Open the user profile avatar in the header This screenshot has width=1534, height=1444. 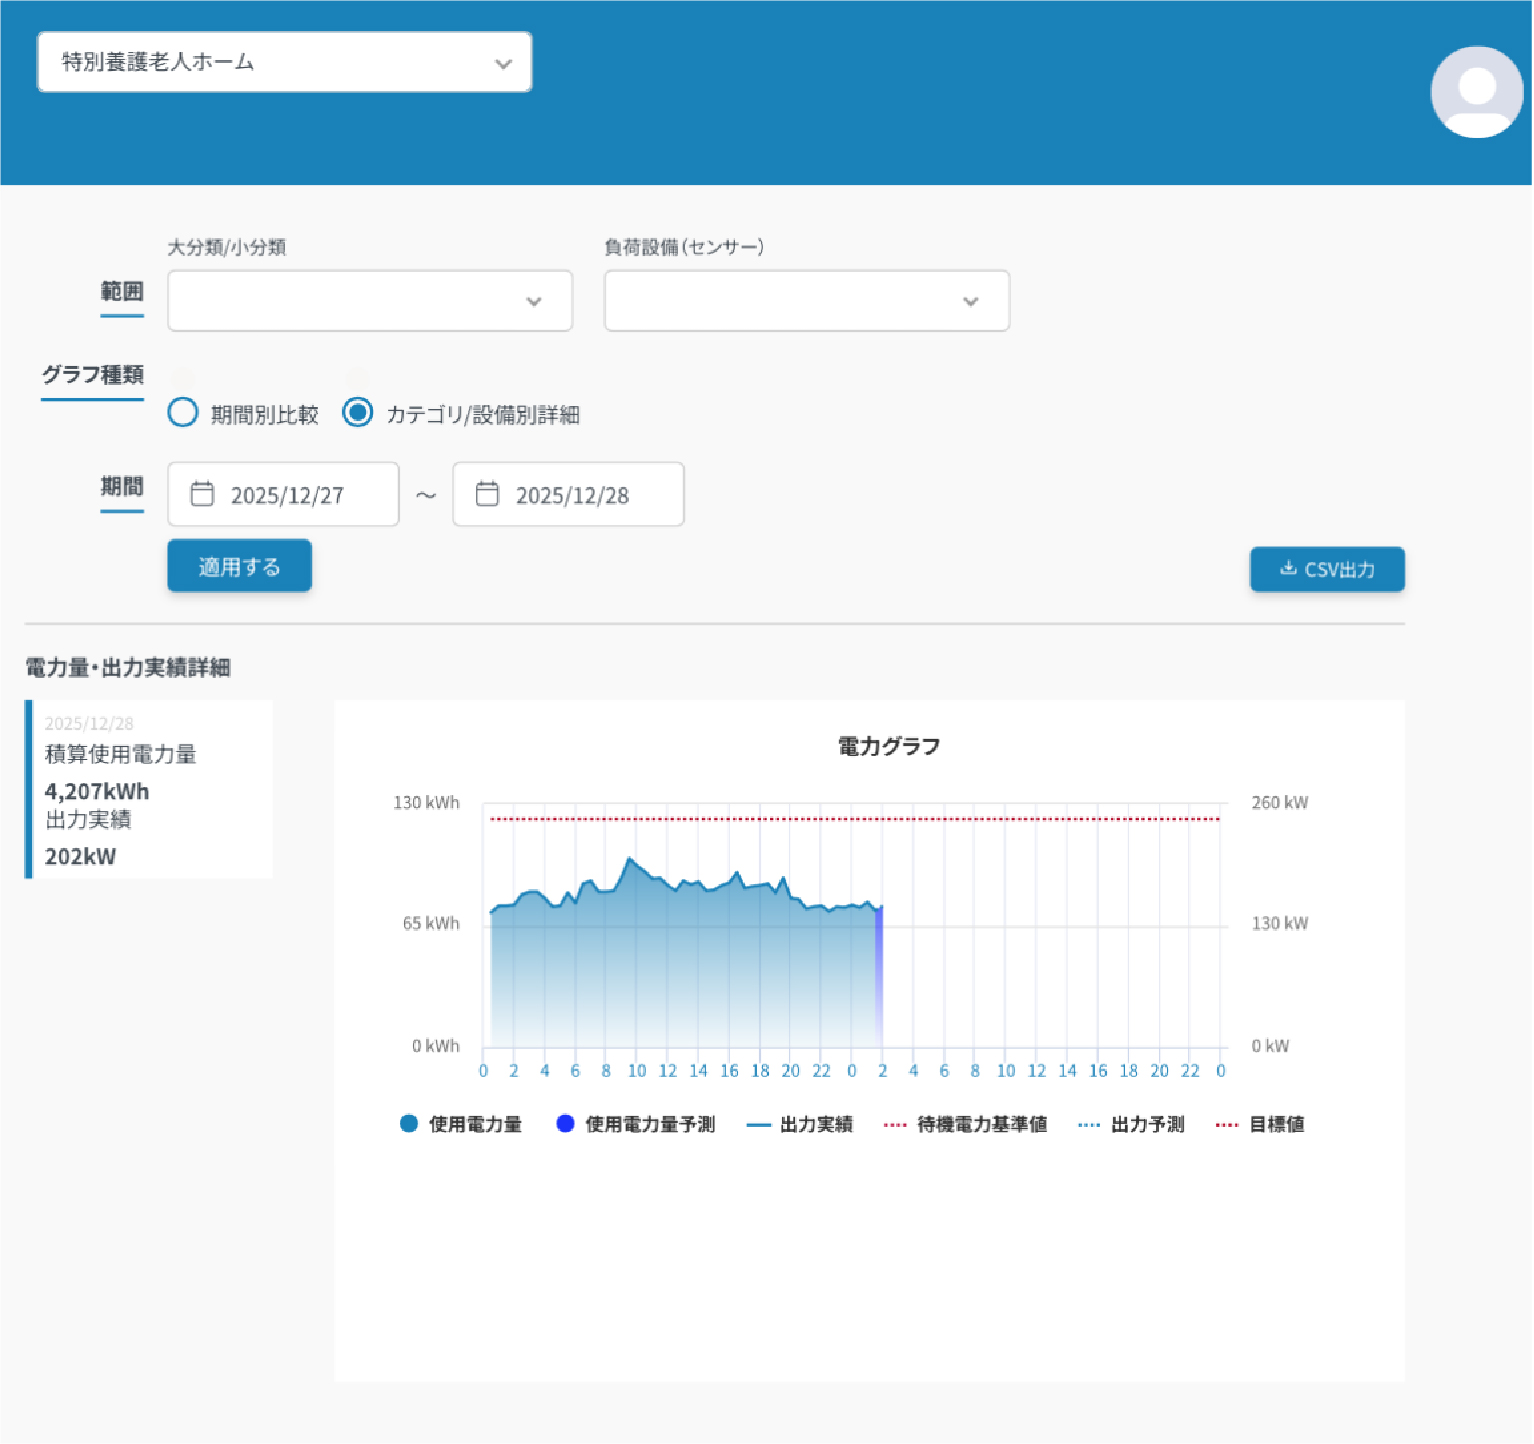1476,92
